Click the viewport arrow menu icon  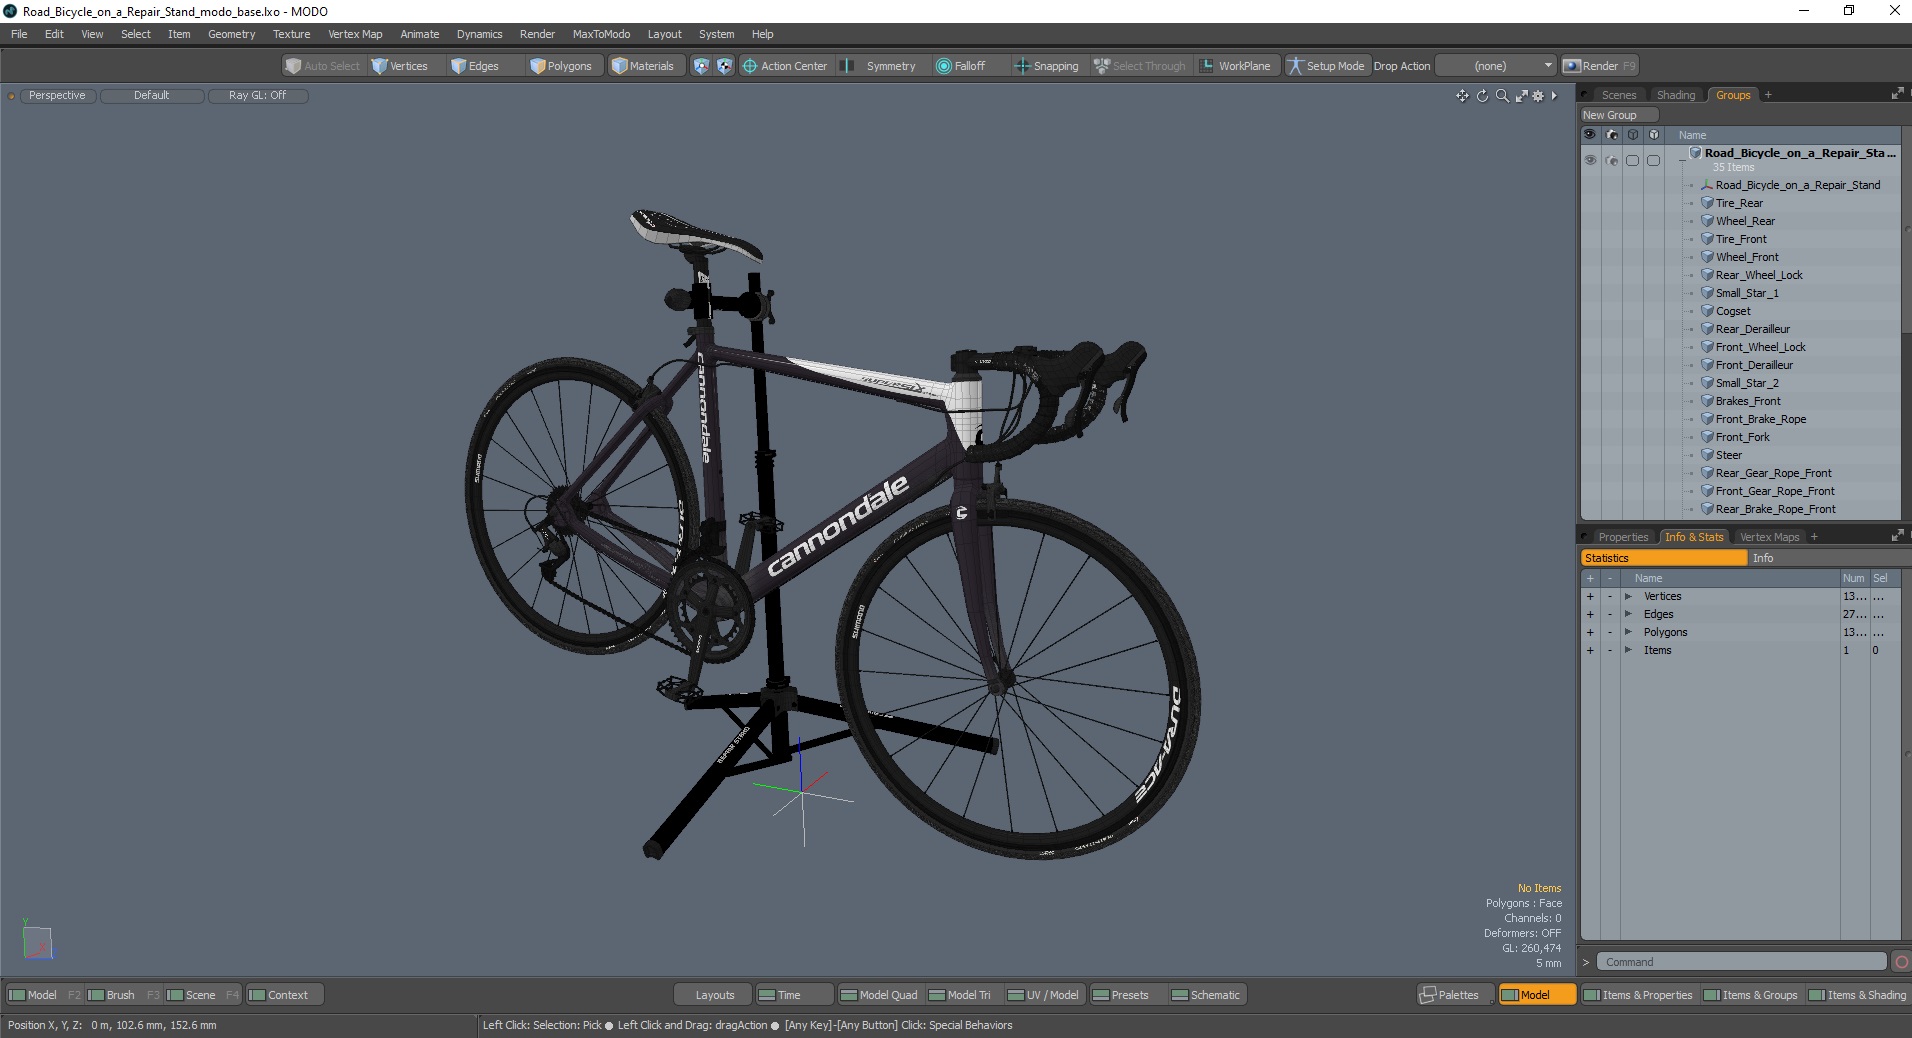click(1554, 96)
